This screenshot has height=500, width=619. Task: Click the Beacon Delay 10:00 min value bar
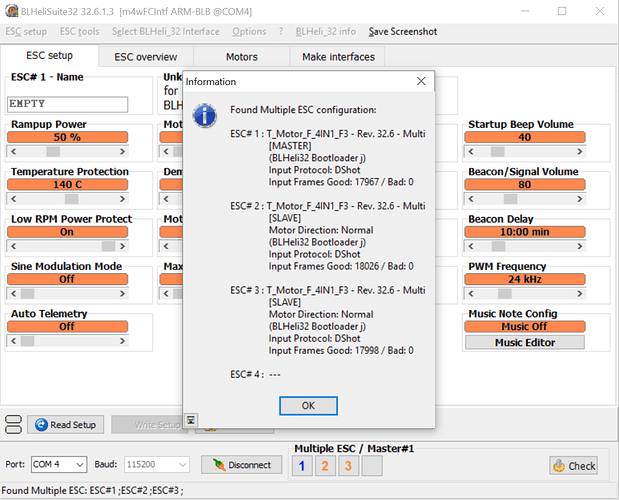[525, 232]
